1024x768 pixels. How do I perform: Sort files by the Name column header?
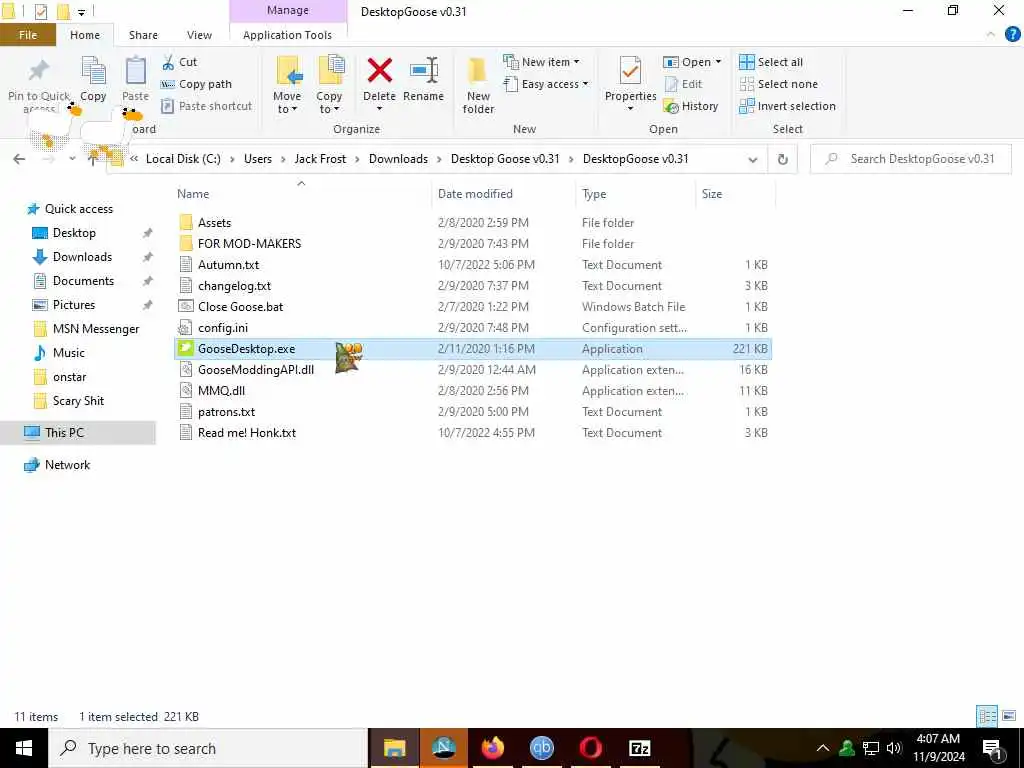[x=193, y=194]
